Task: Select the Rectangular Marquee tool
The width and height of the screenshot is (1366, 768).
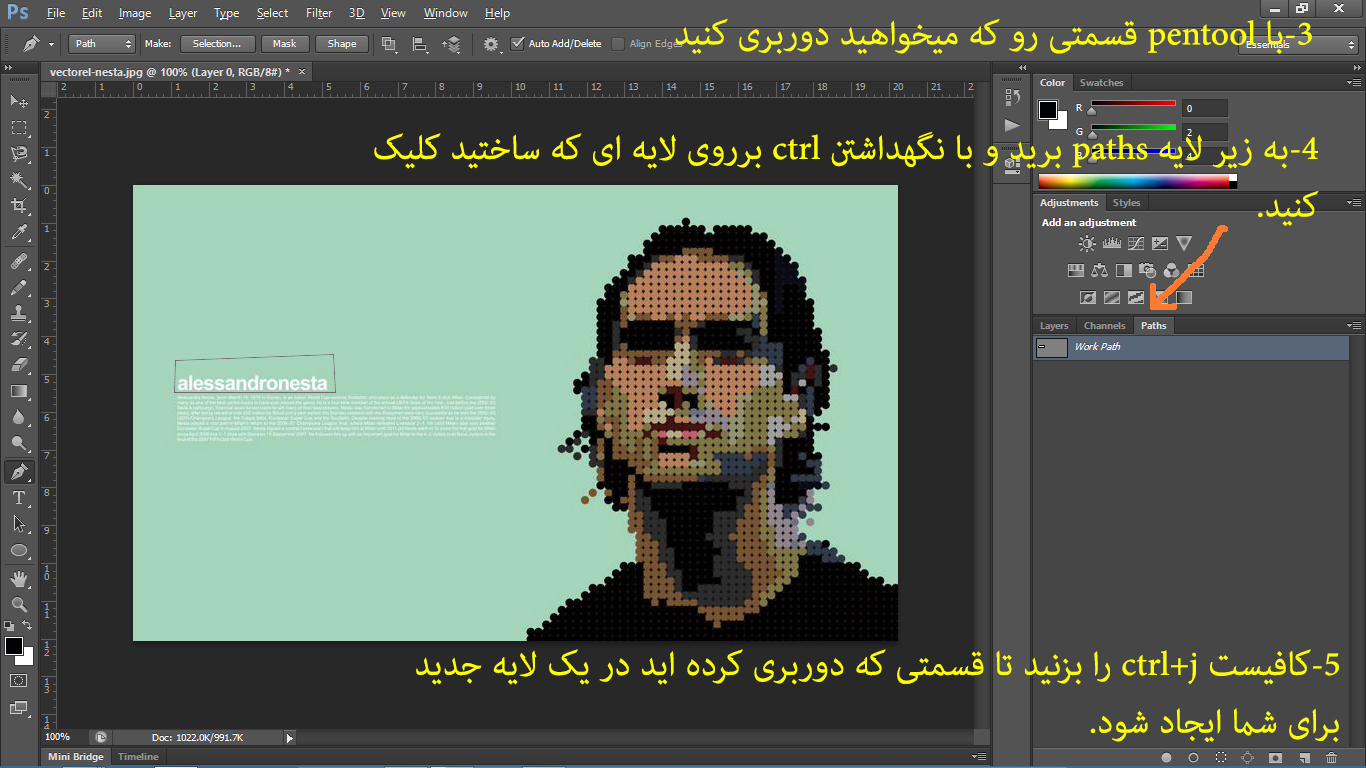Action: (19, 128)
